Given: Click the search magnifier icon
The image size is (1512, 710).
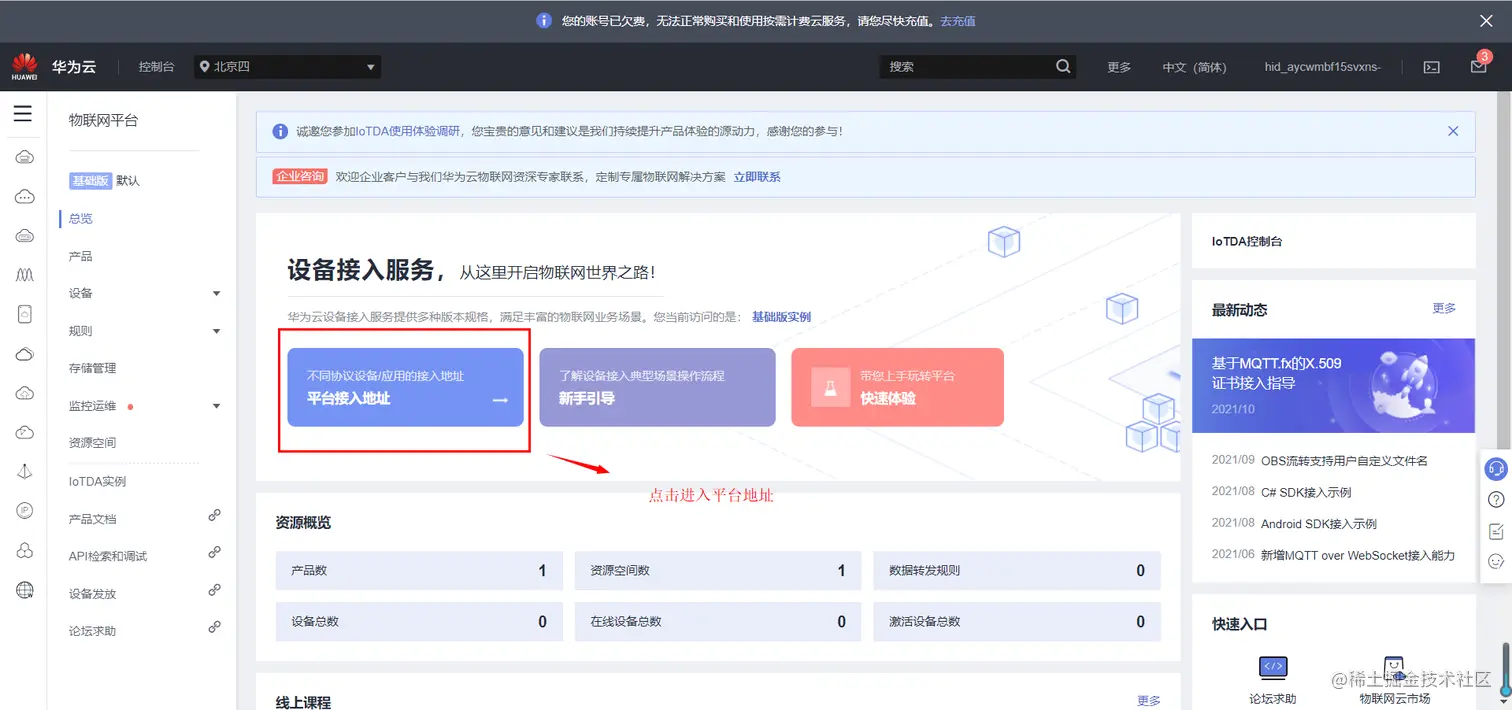Looking at the screenshot, I should [1063, 66].
